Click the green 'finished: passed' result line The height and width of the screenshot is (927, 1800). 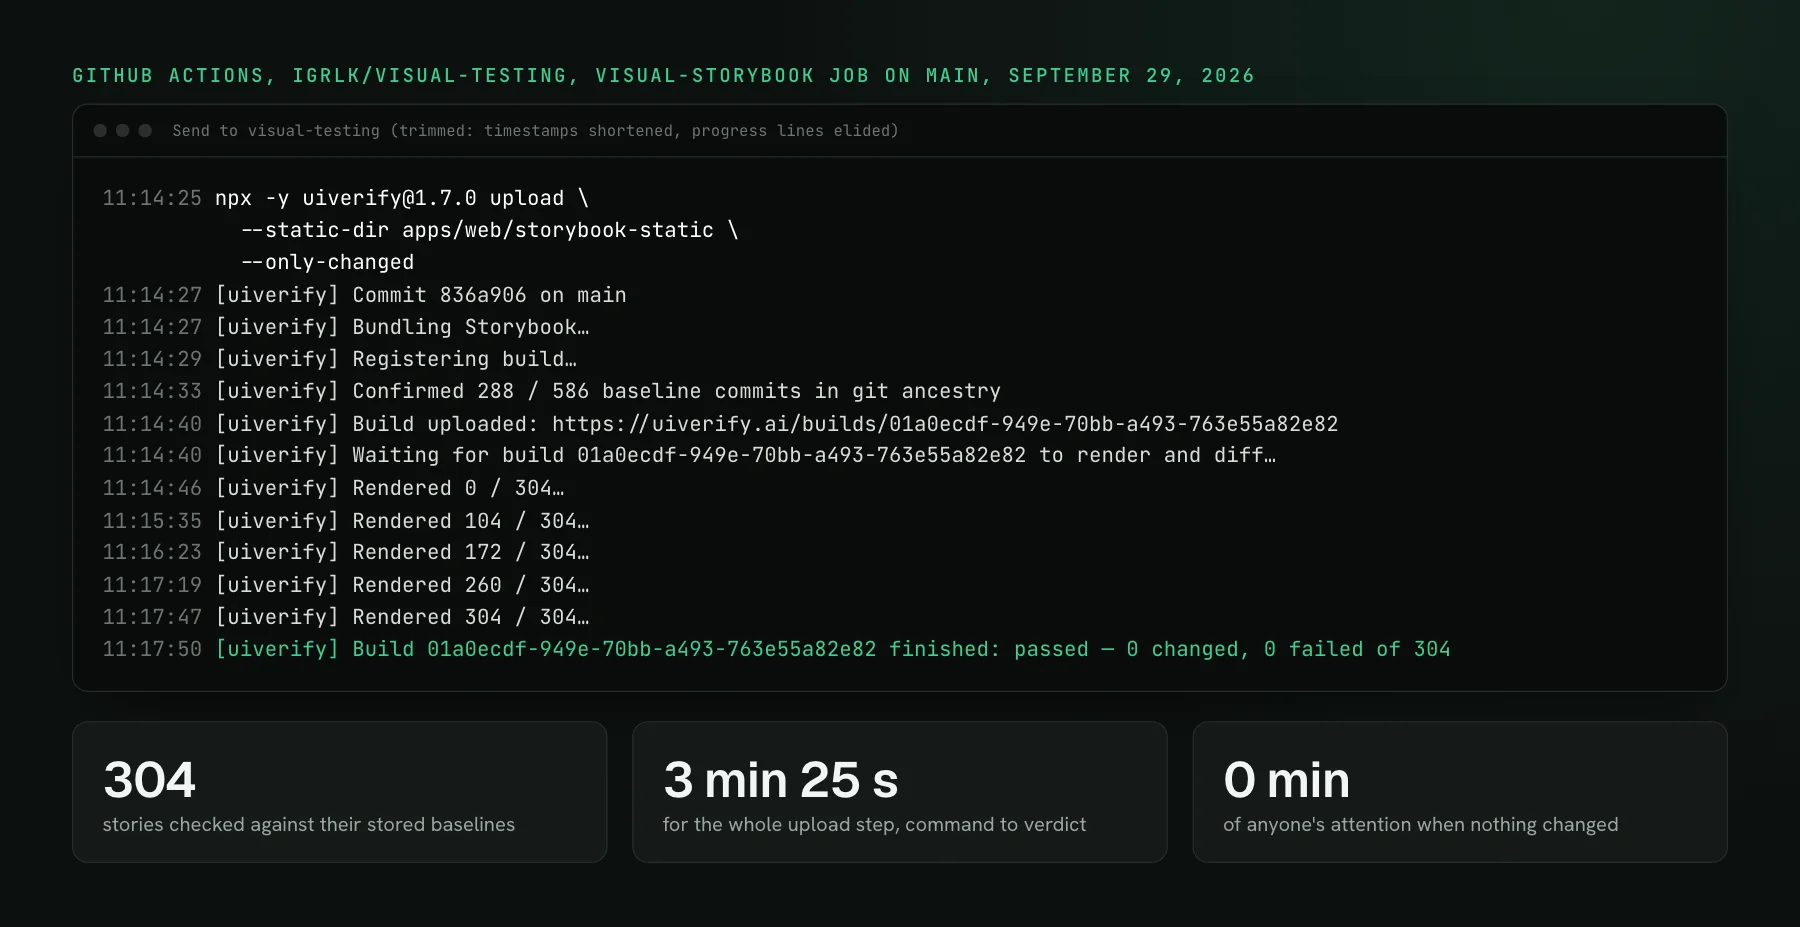pyautogui.click(x=833, y=649)
